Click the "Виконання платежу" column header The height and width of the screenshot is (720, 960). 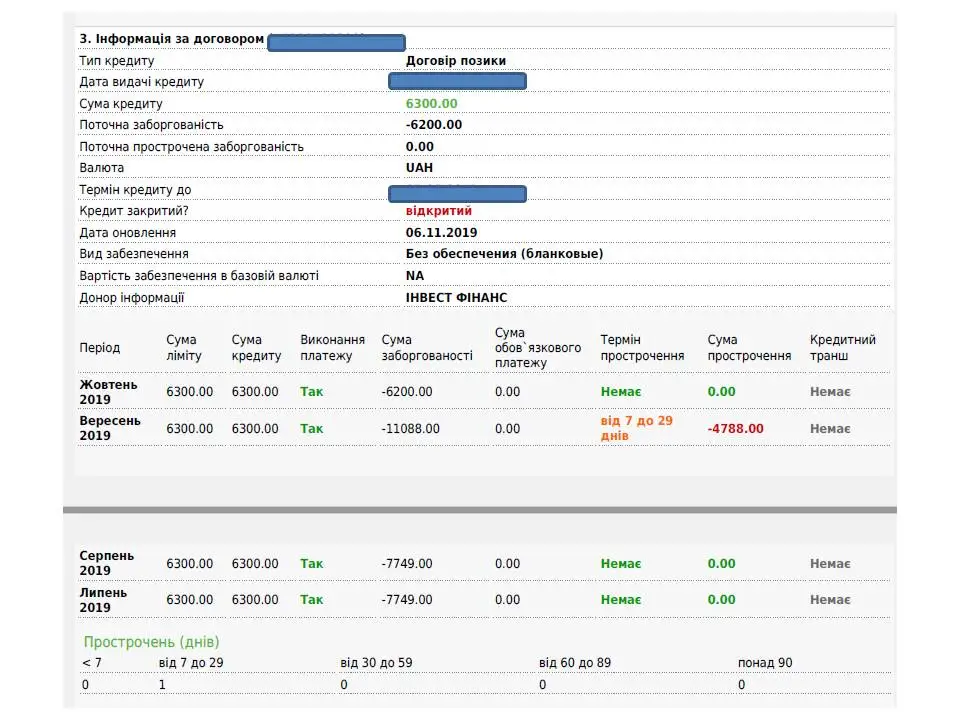pyautogui.click(x=332, y=348)
